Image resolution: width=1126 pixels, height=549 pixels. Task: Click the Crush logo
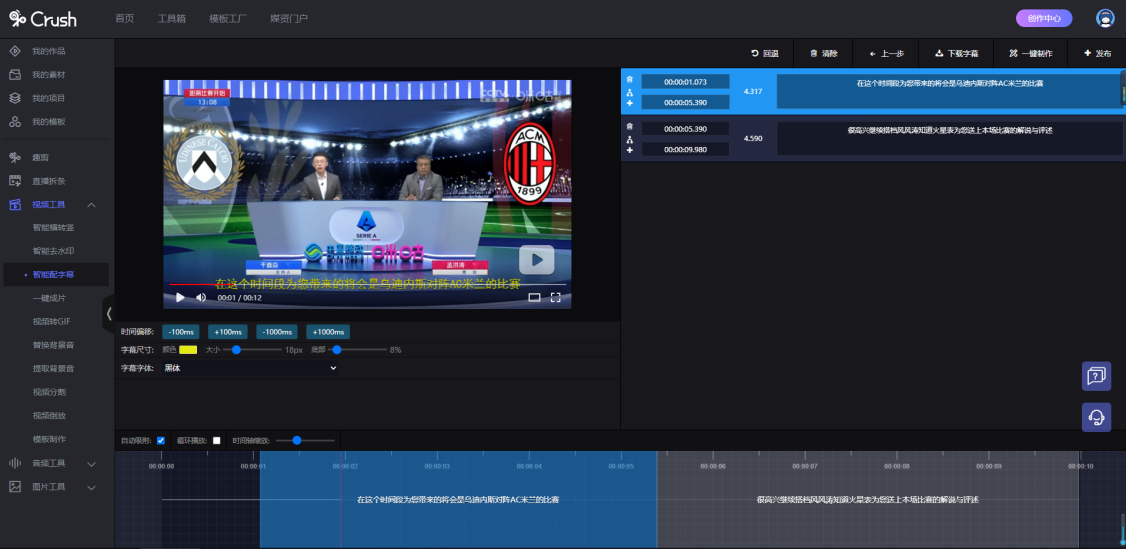[x=42, y=19]
